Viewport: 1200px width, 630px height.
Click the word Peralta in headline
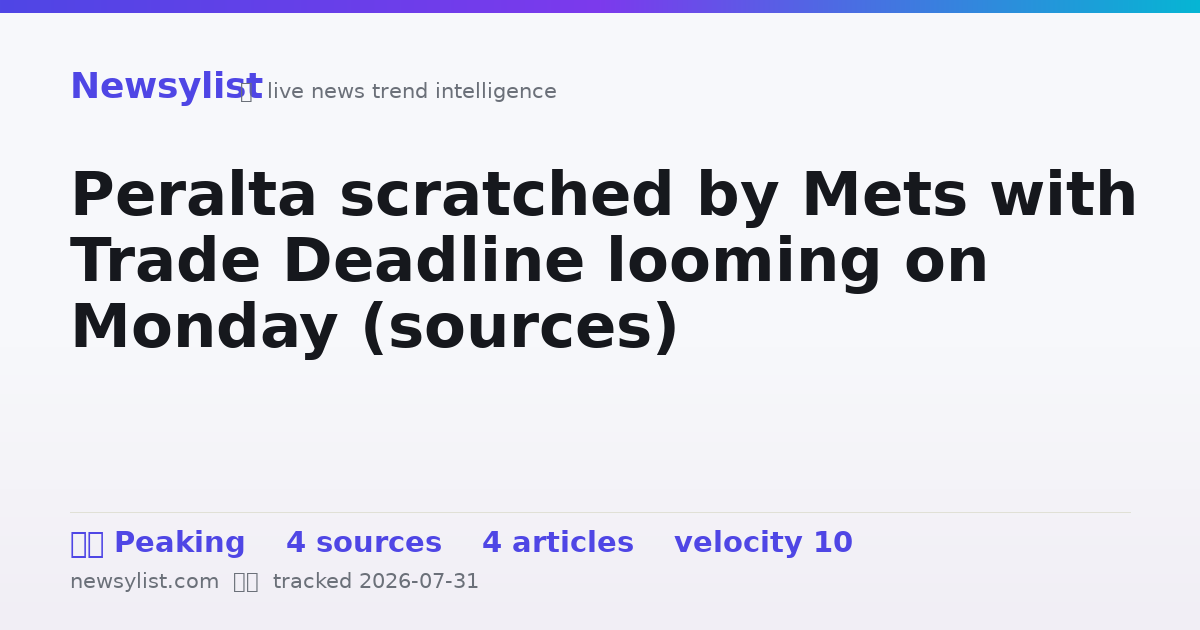click(193, 196)
